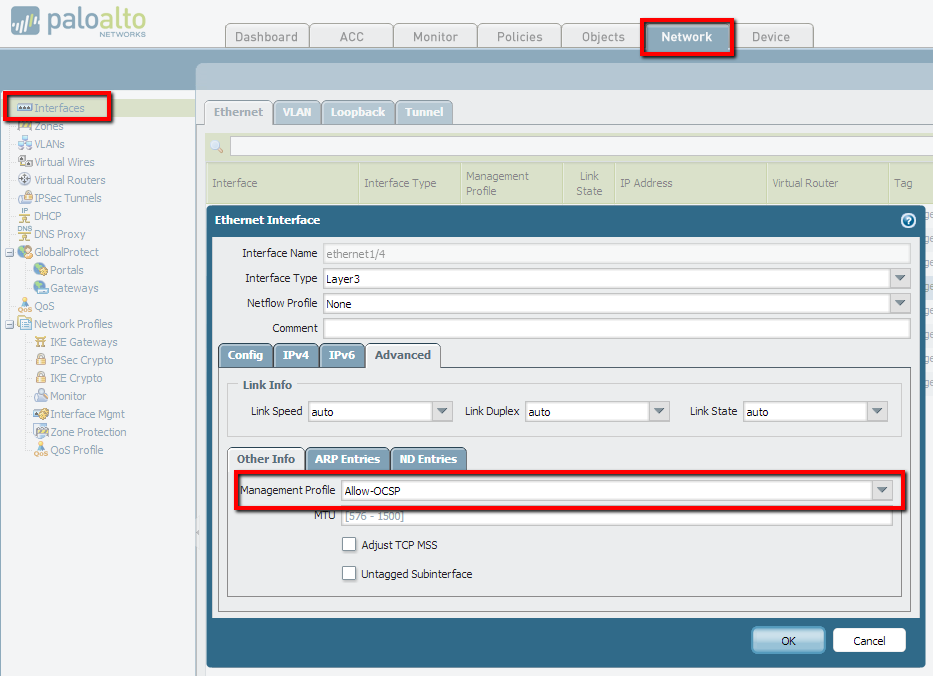The width and height of the screenshot is (933, 676).
Task: Click the Monitor profile icon
Action: pyautogui.click(x=40, y=395)
